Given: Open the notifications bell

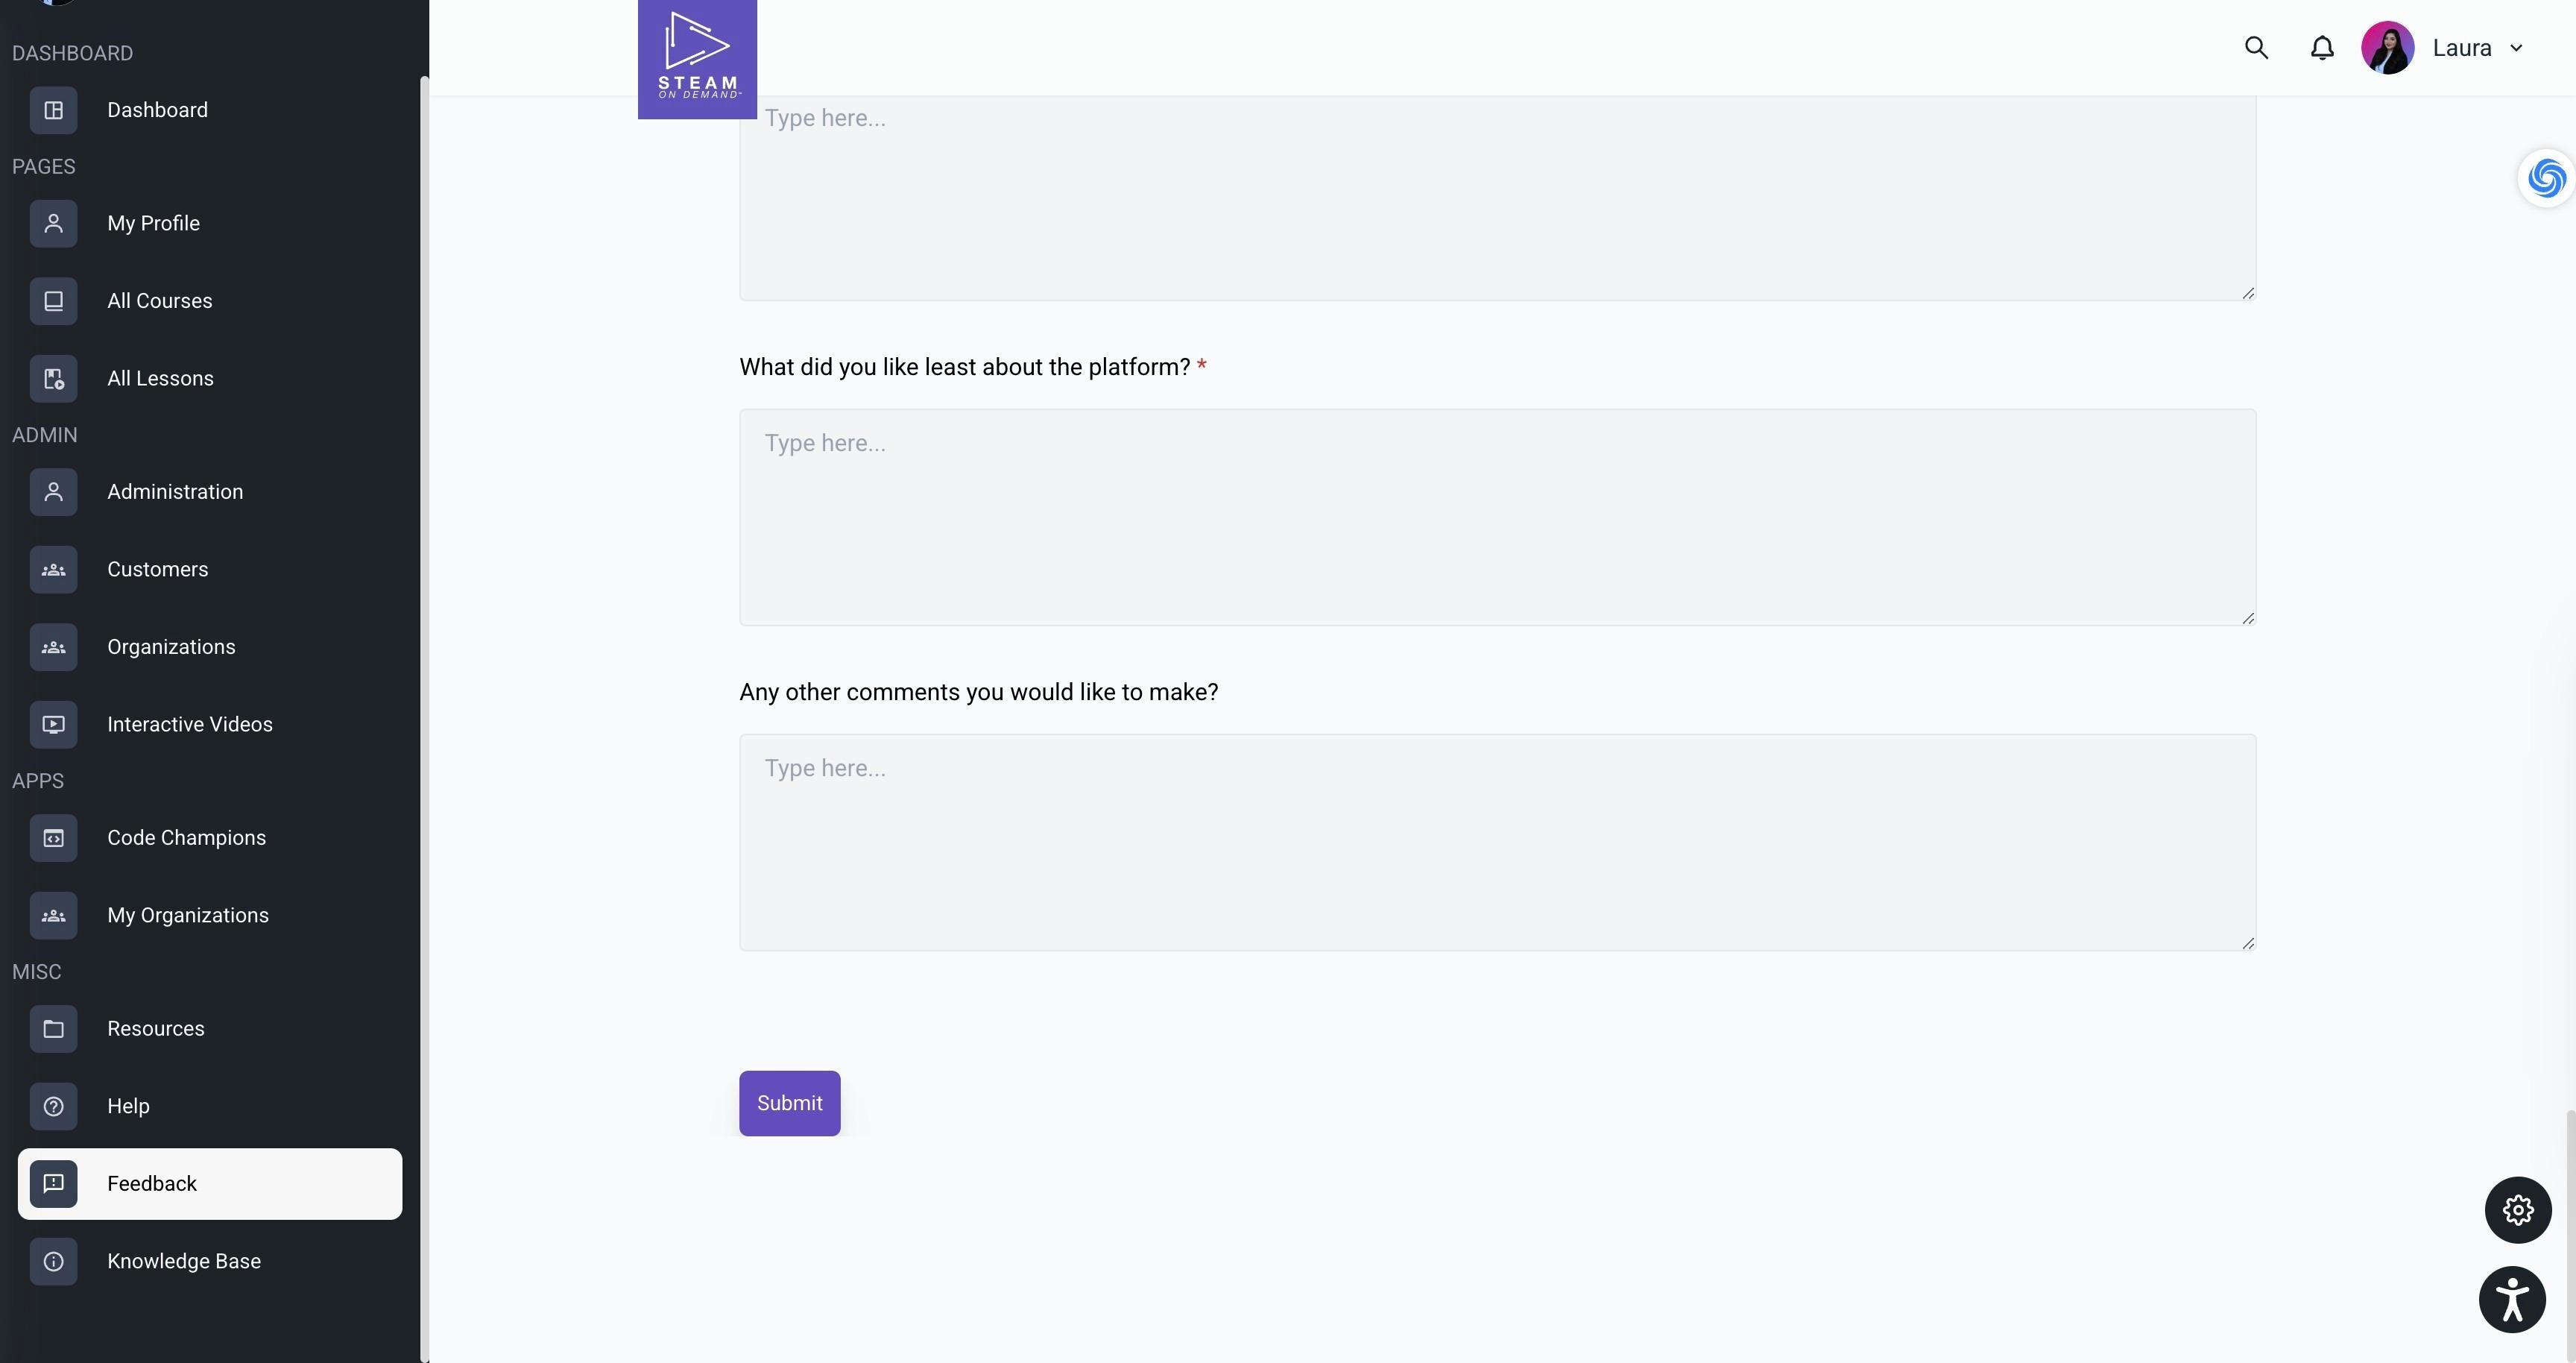Looking at the screenshot, I should click(2321, 48).
